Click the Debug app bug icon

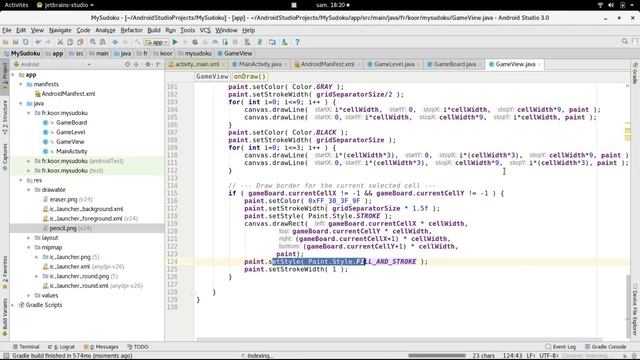coord(195,42)
